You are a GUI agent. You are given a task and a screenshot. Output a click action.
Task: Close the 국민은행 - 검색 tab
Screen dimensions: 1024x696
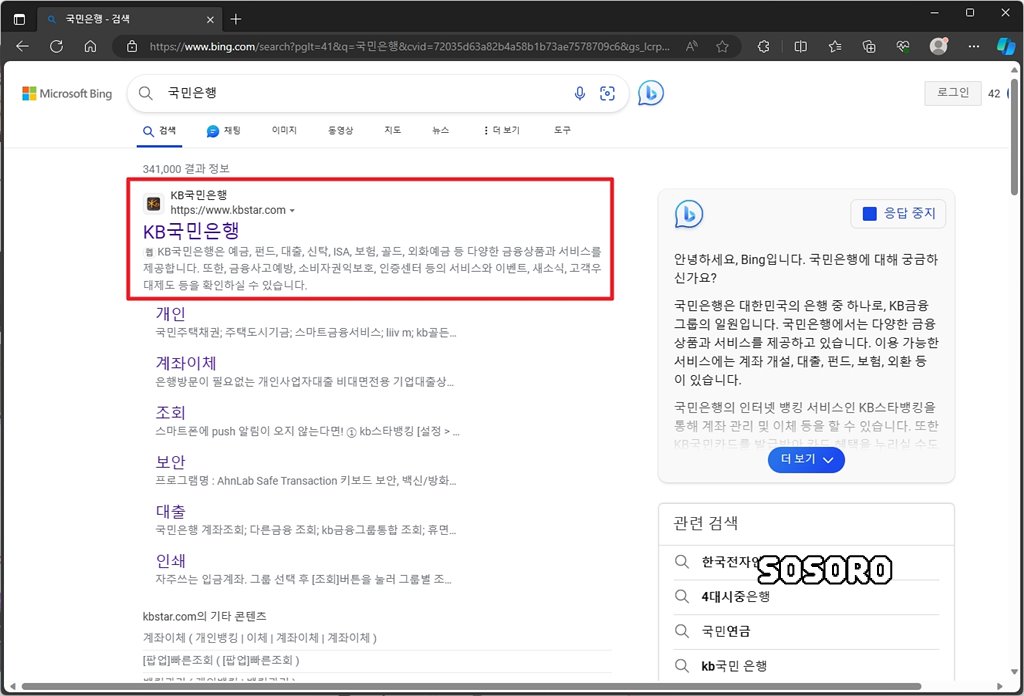pos(210,20)
